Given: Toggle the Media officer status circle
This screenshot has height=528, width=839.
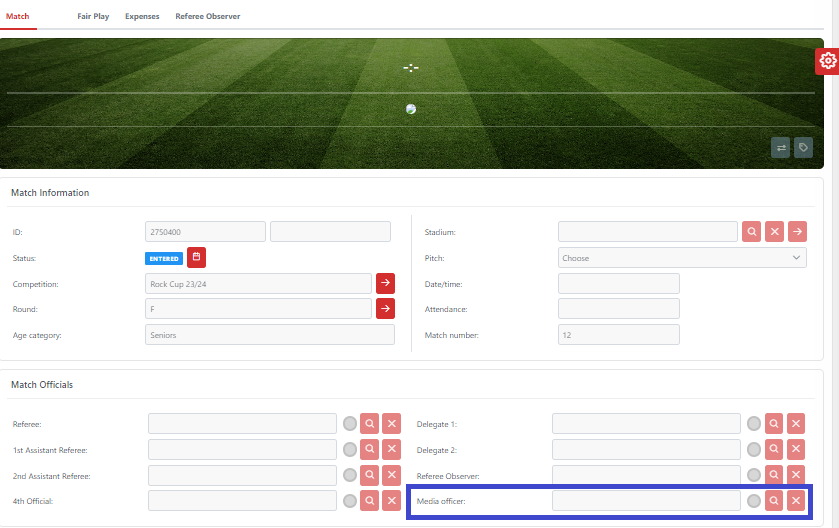Looking at the screenshot, I should 753,500.
